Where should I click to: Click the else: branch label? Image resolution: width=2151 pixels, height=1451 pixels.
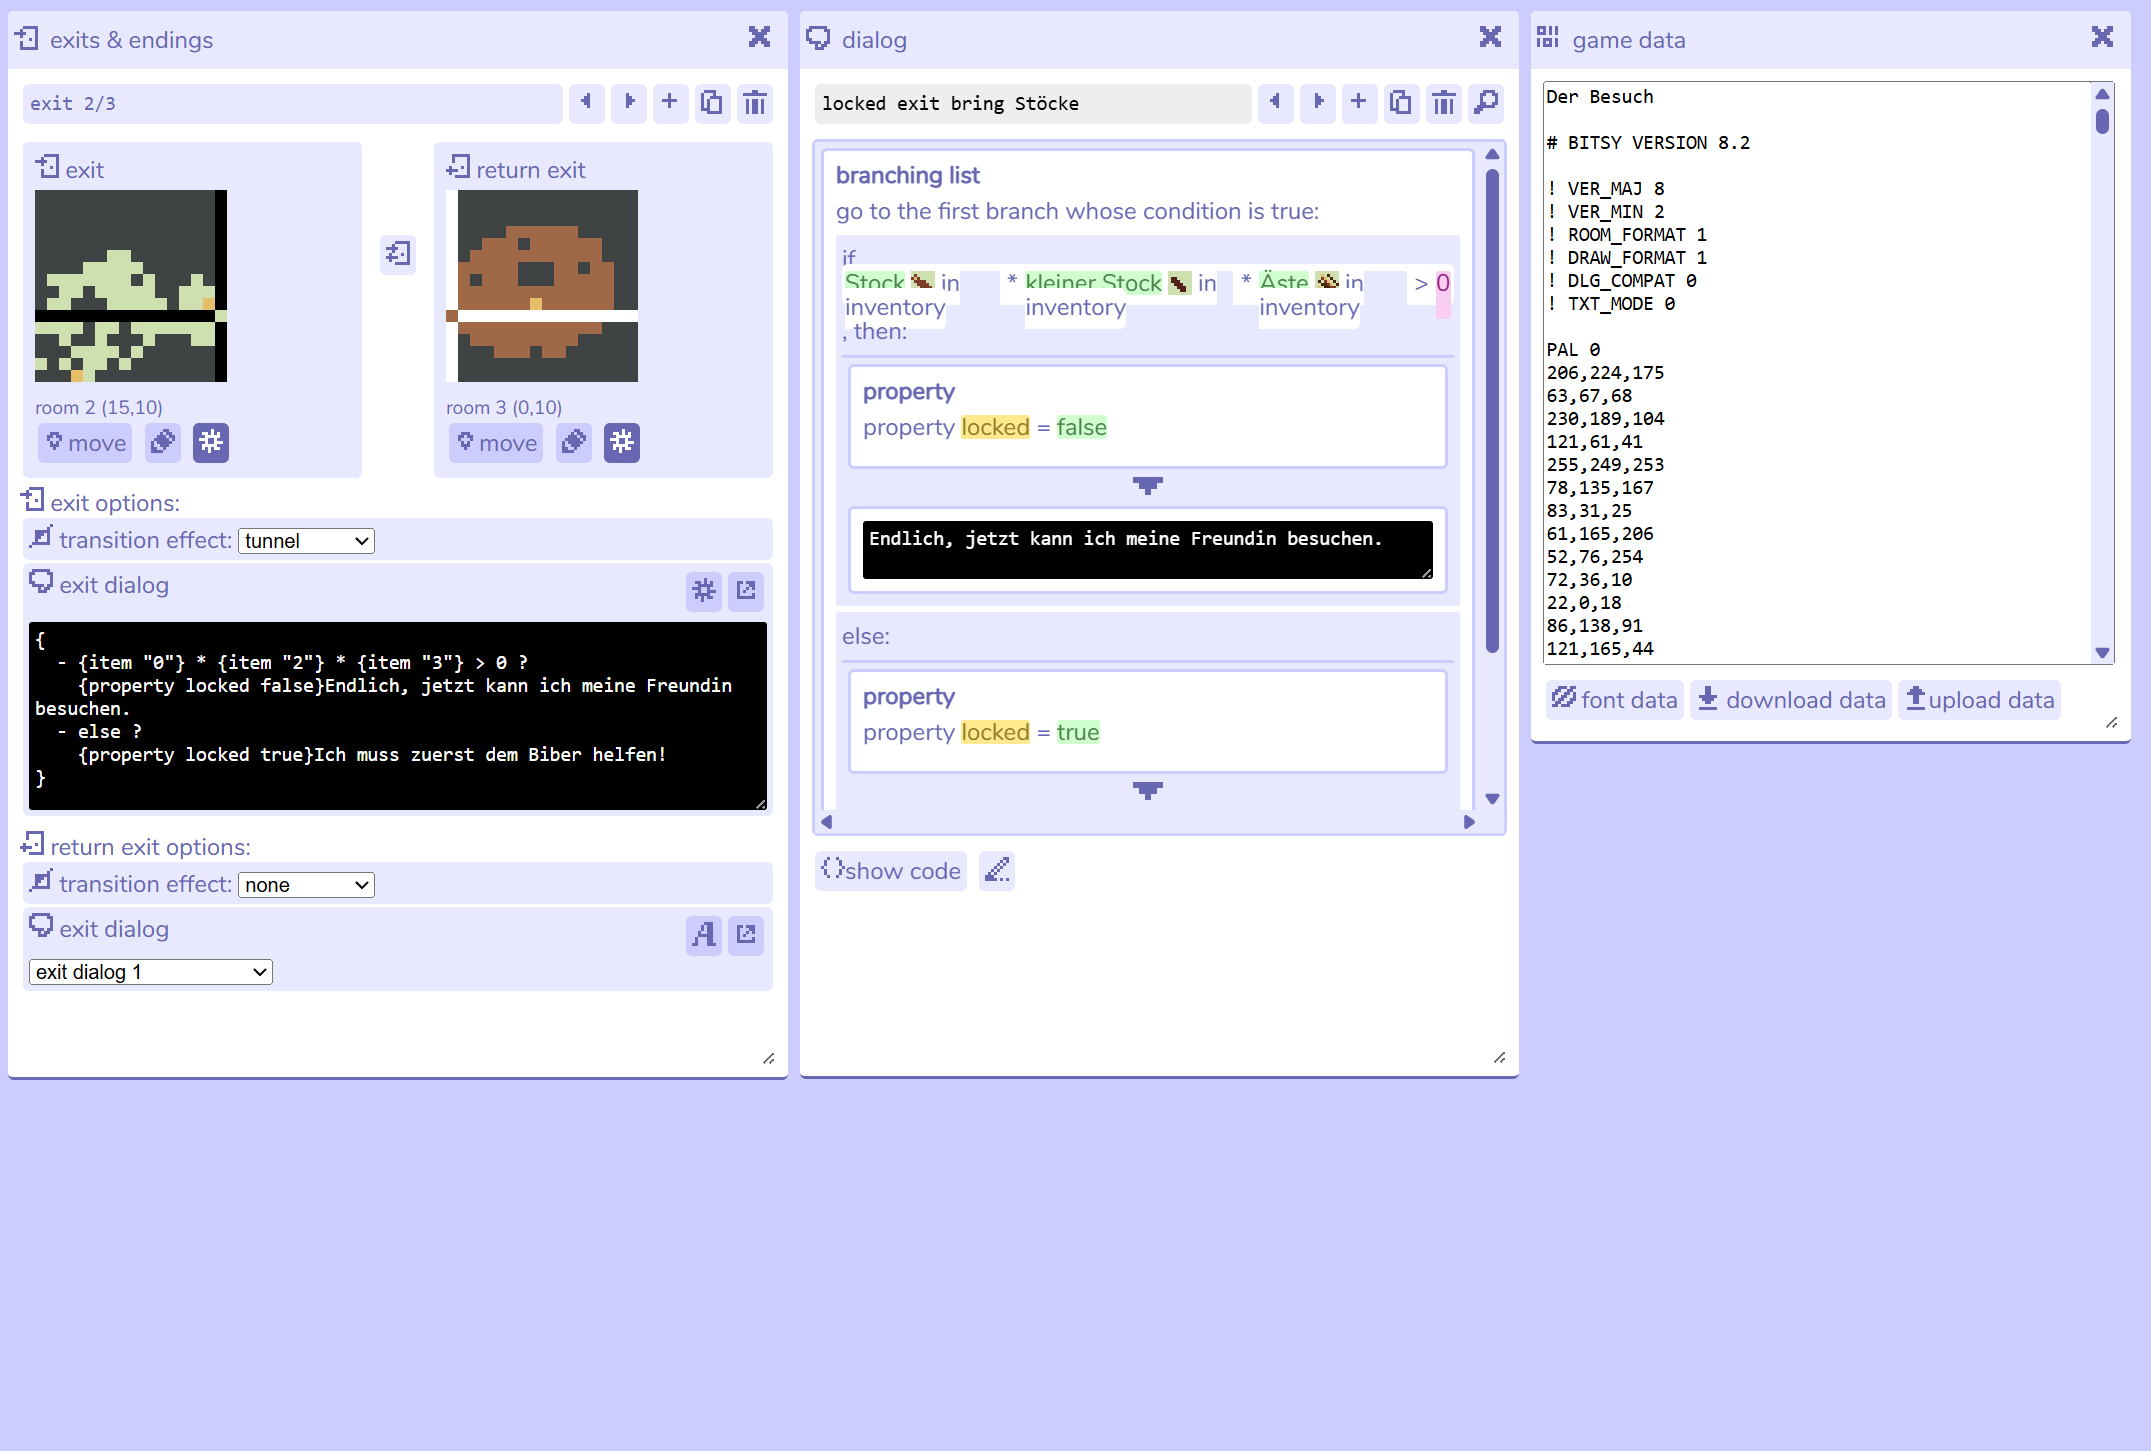click(866, 637)
